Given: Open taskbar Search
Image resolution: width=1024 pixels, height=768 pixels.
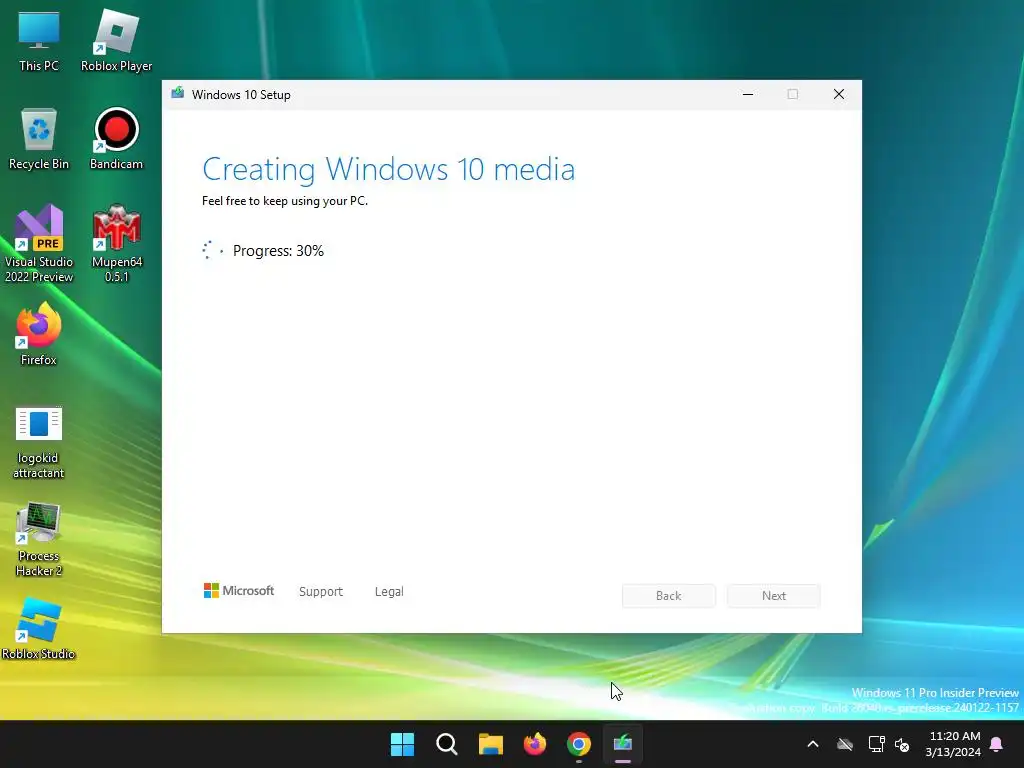Looking at the screenshot, I should coord(447,744).
